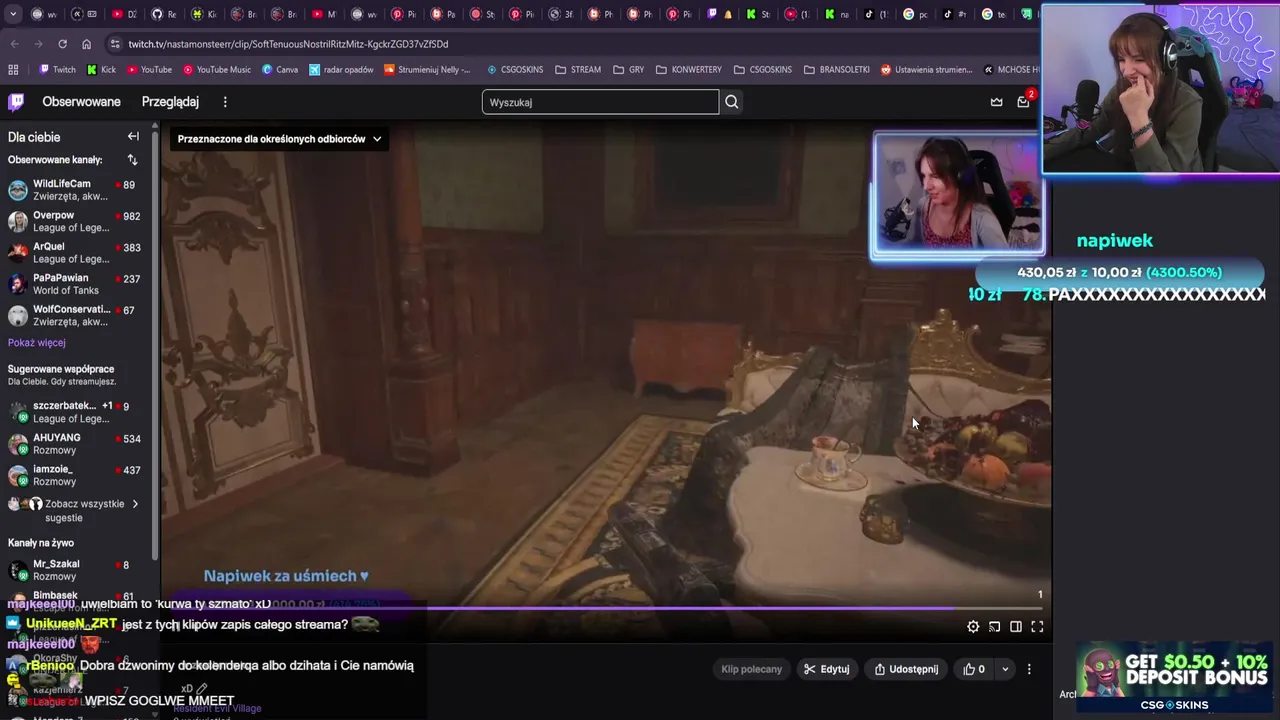Screen dimensions: 1280x720
Task: Open tab search dropdown arrow
Action: 13,14
